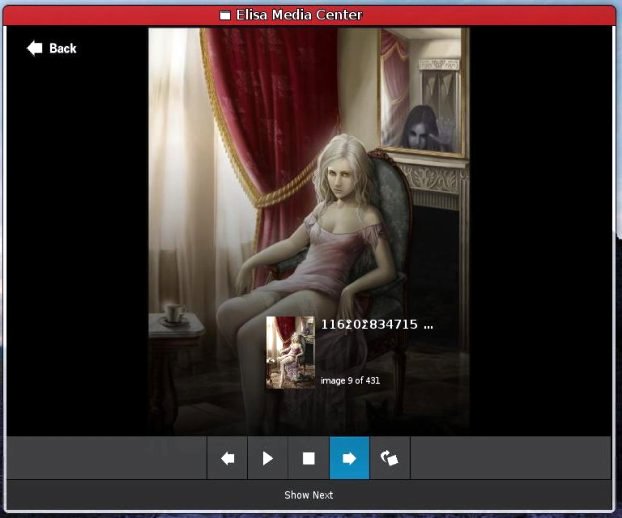Start the slideshow with the play button

(x=268, y=458)
